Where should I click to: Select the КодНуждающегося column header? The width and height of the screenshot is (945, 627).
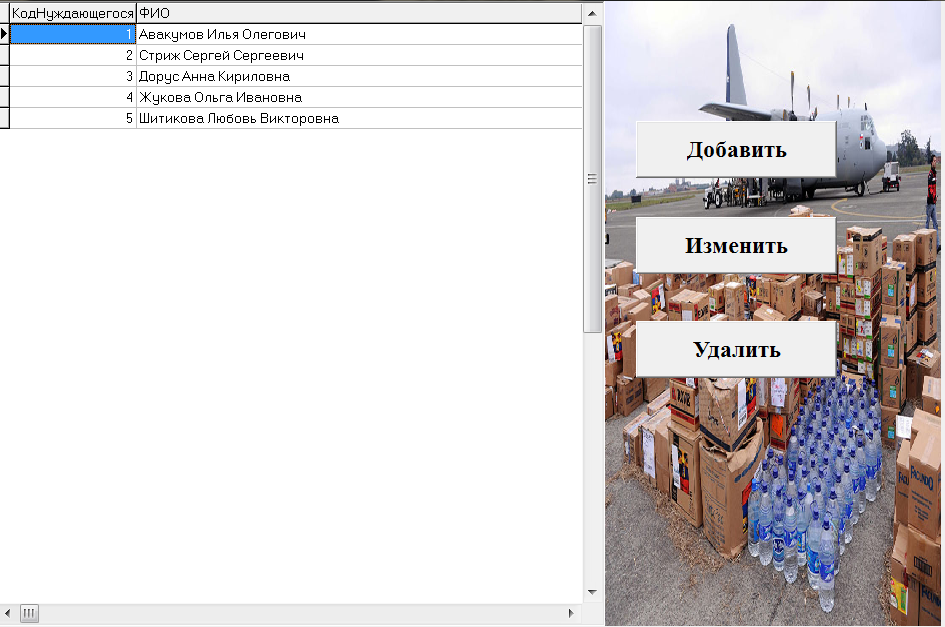[x=72, y=13]
